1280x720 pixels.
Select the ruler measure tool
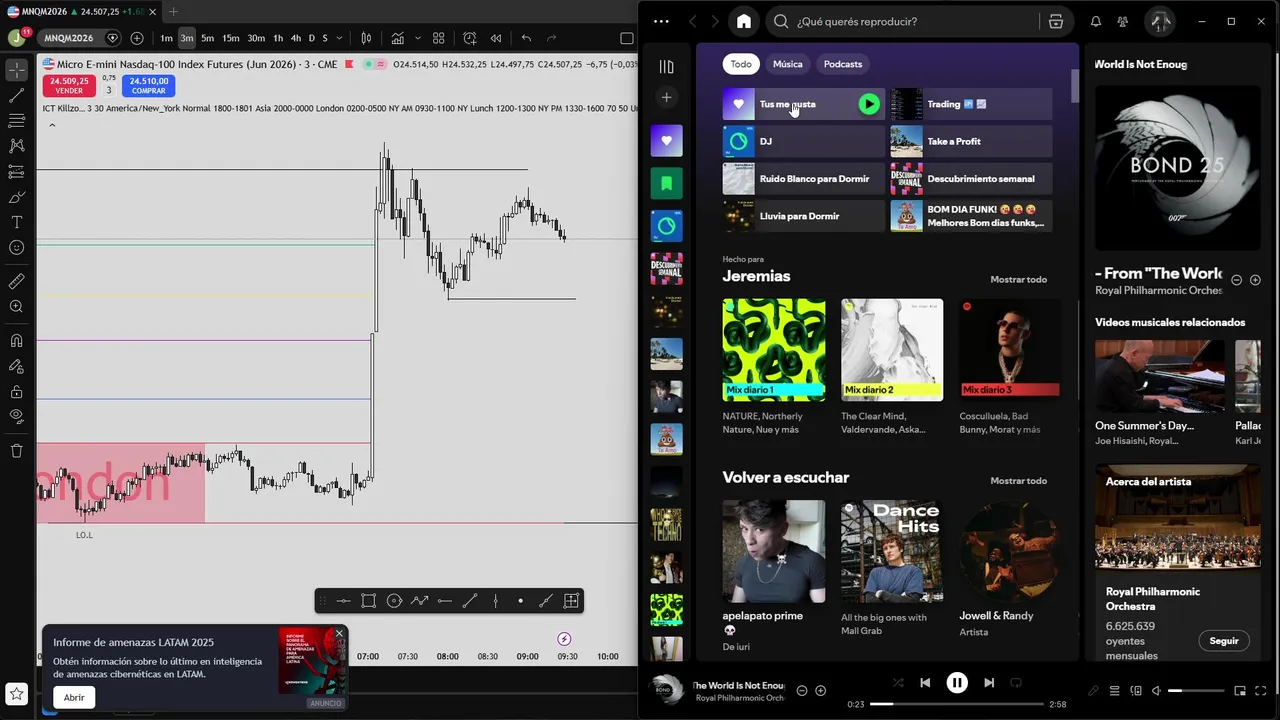click(16, 282)
